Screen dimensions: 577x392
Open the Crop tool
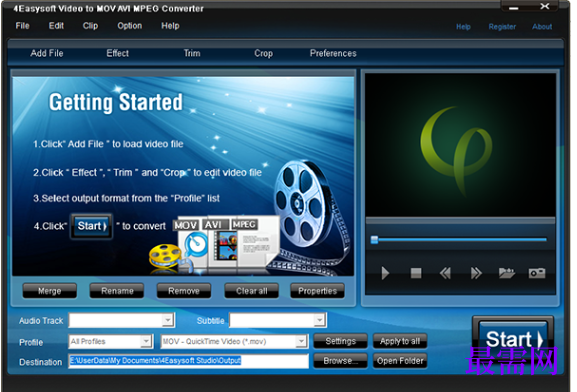(x=263, y=53)
